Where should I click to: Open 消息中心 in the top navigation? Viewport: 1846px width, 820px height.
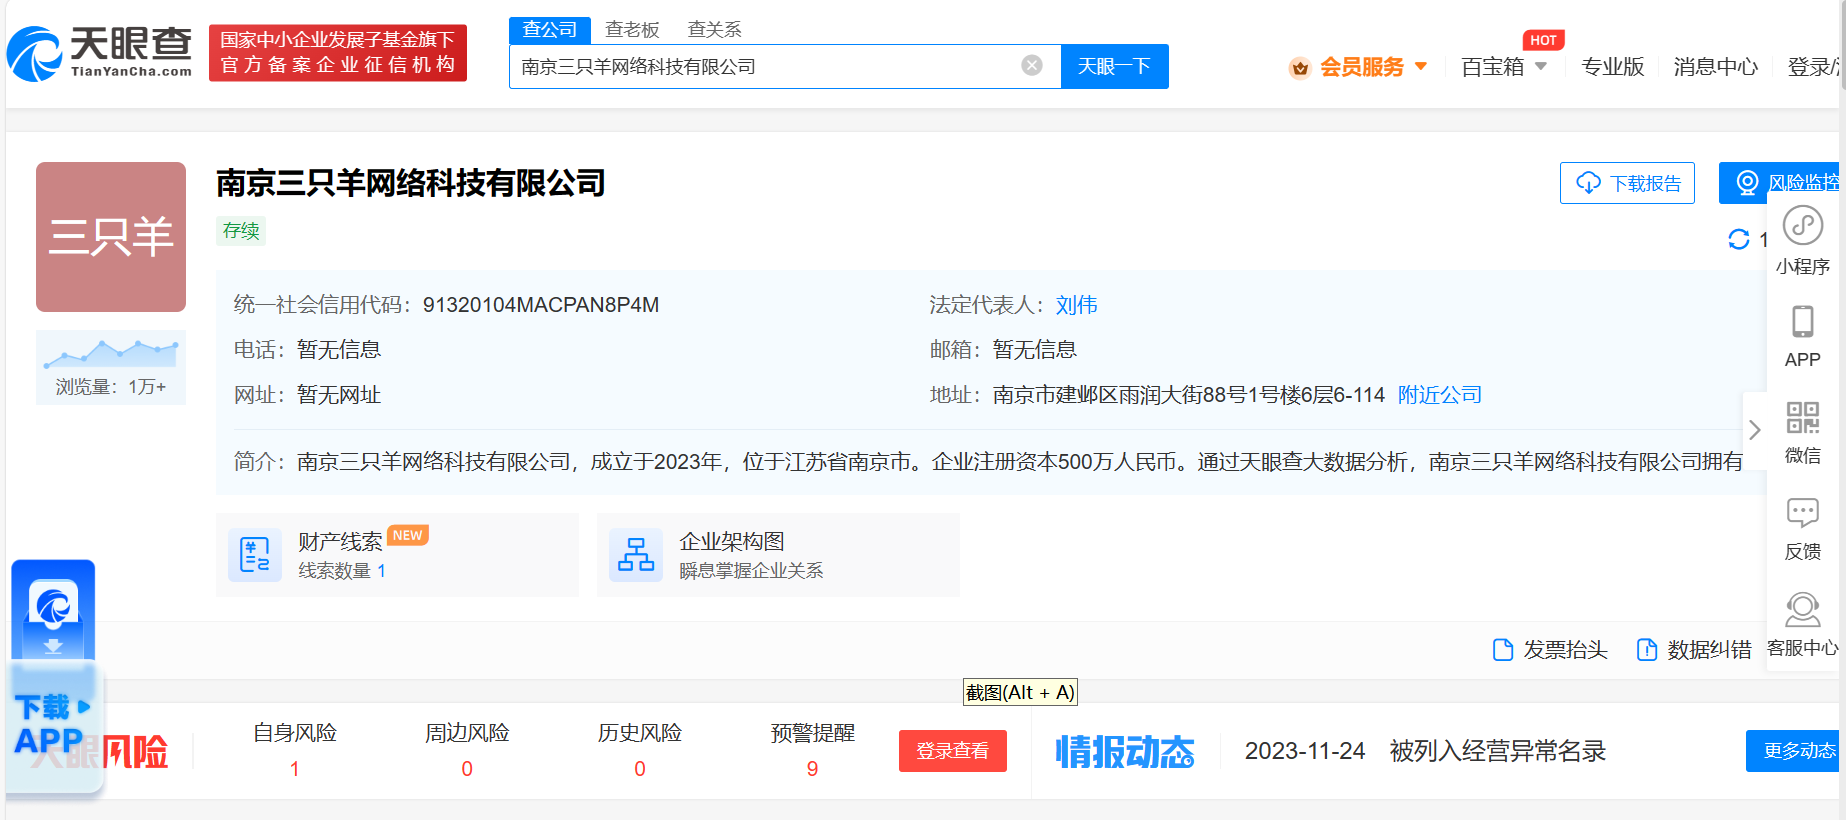1715,67
